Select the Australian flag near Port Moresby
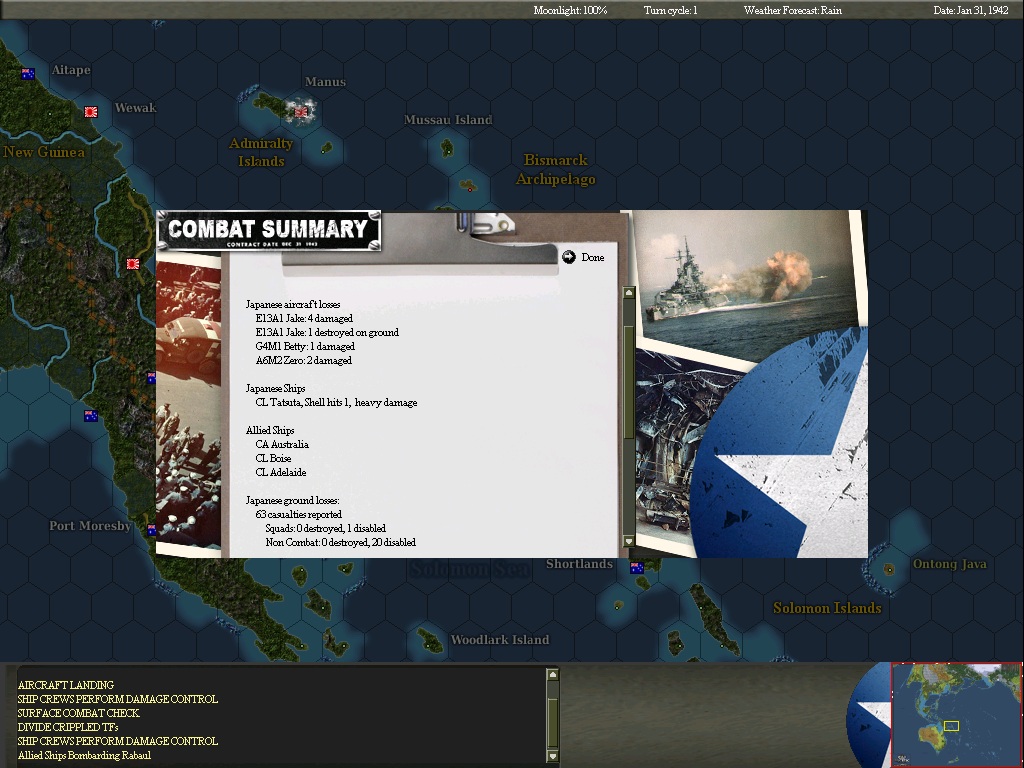This screenshot has height=768, width=1024. [152, 530]
